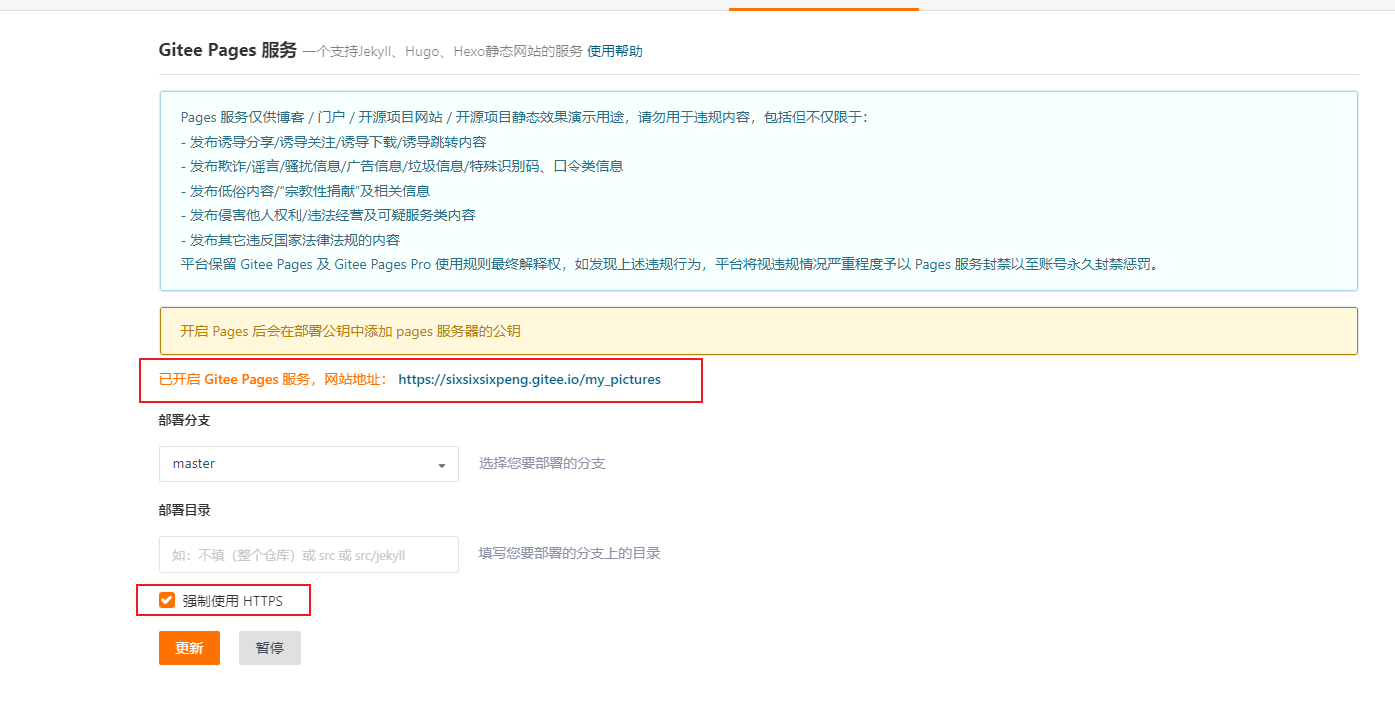
Task: Click the gray 暂停 button
Action: pyautogui.click(x=270, y=648)
